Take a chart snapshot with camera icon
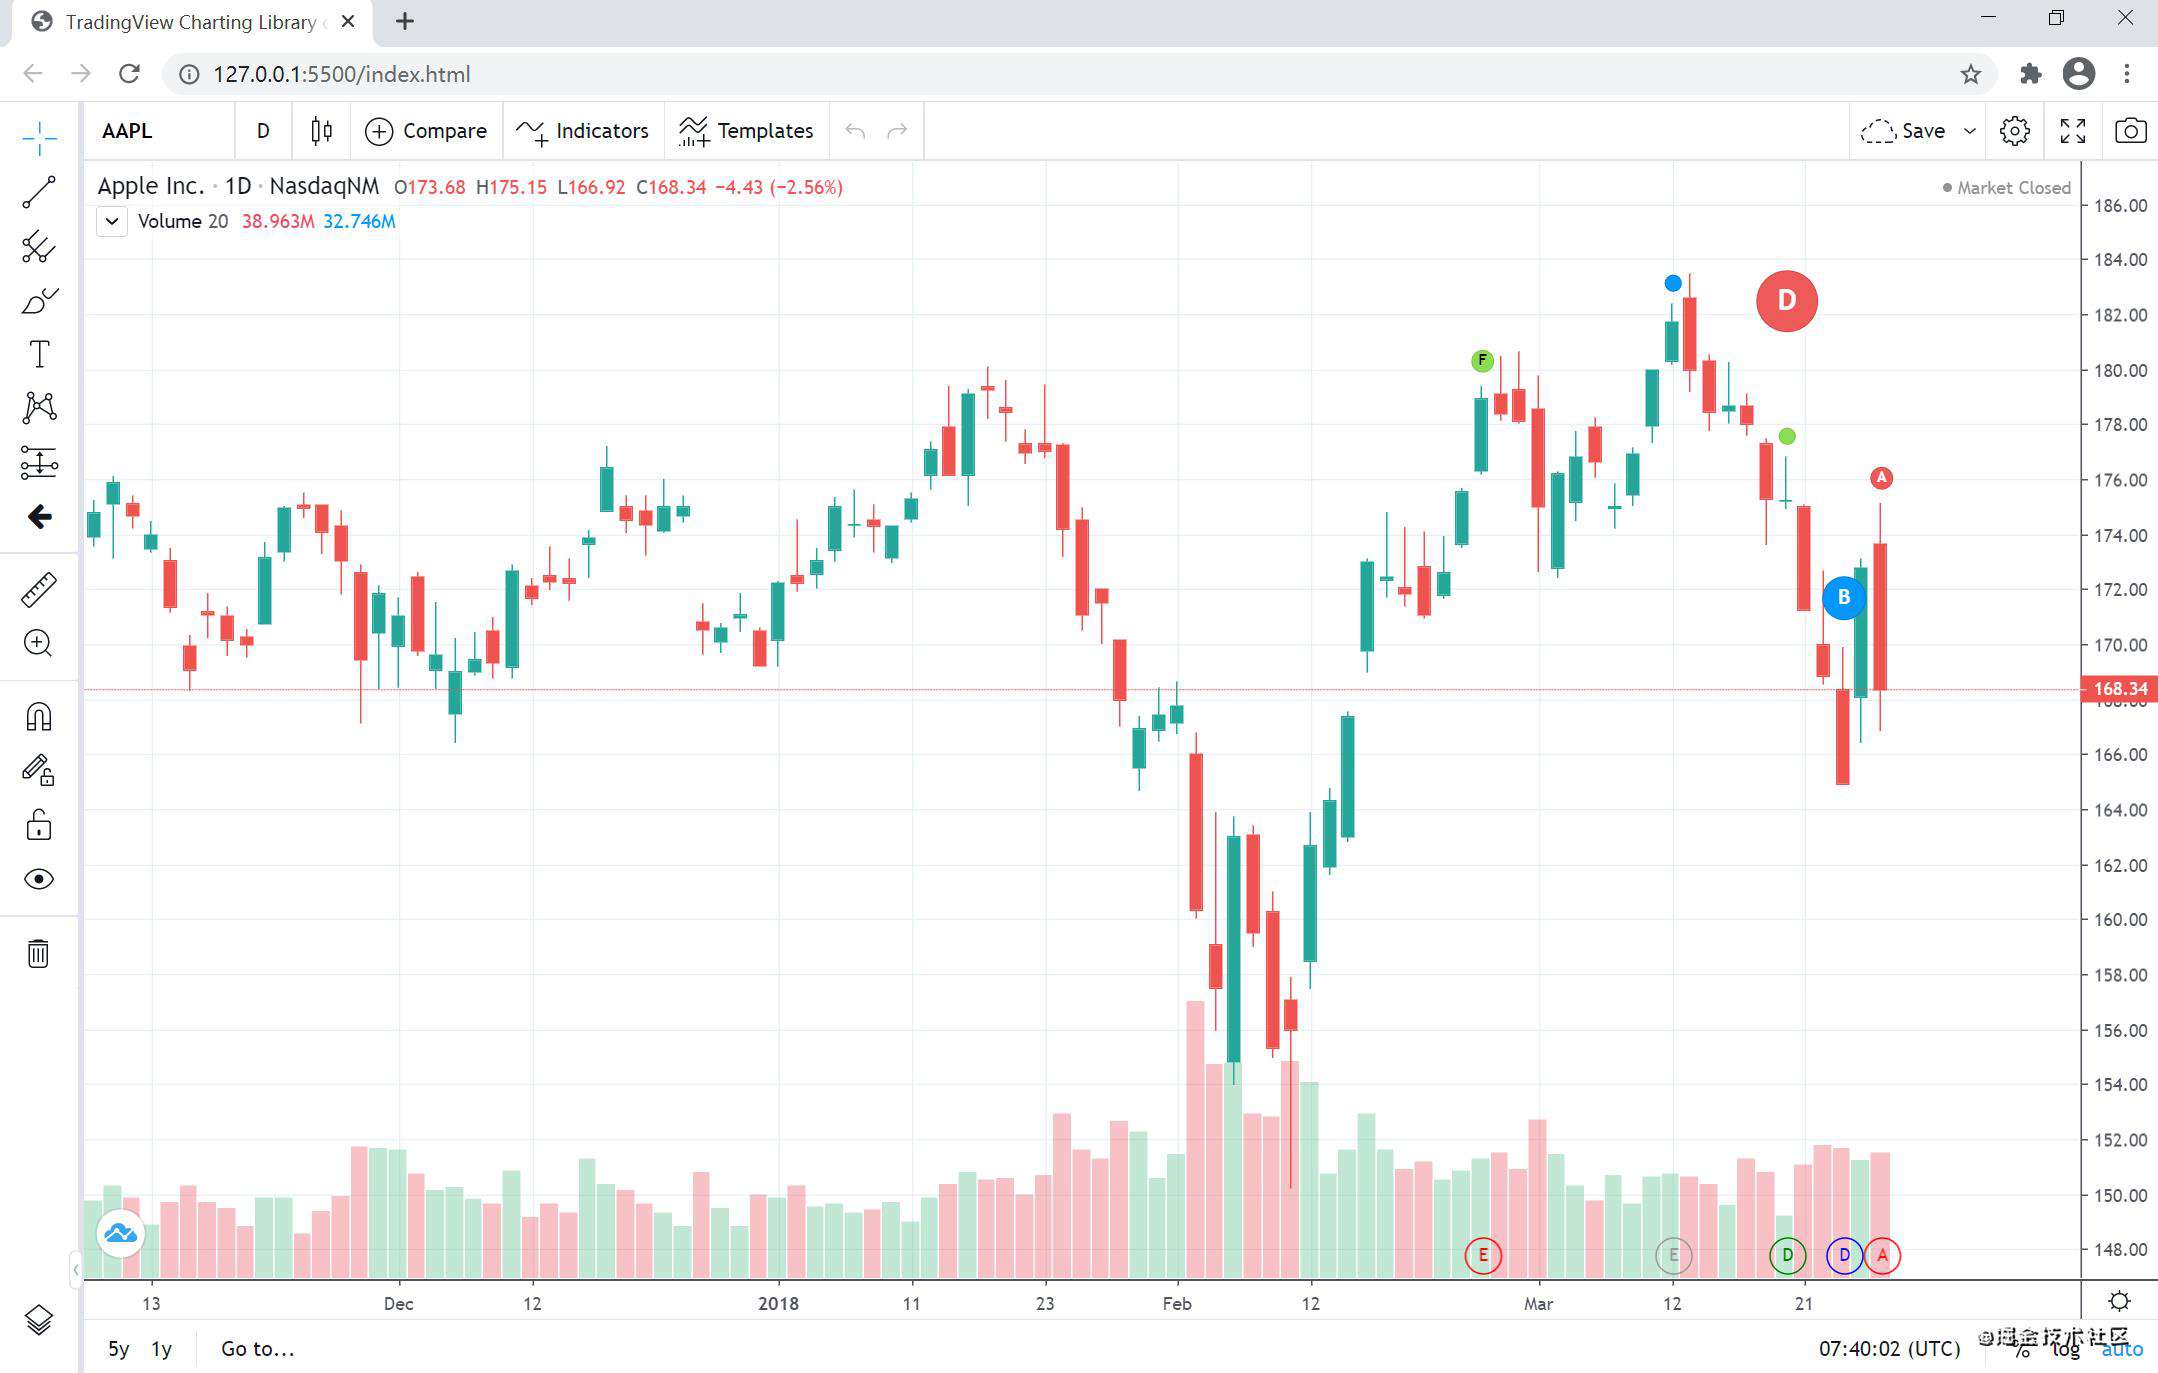Screen dimensions: 2158x1373 coord(2130,131)
